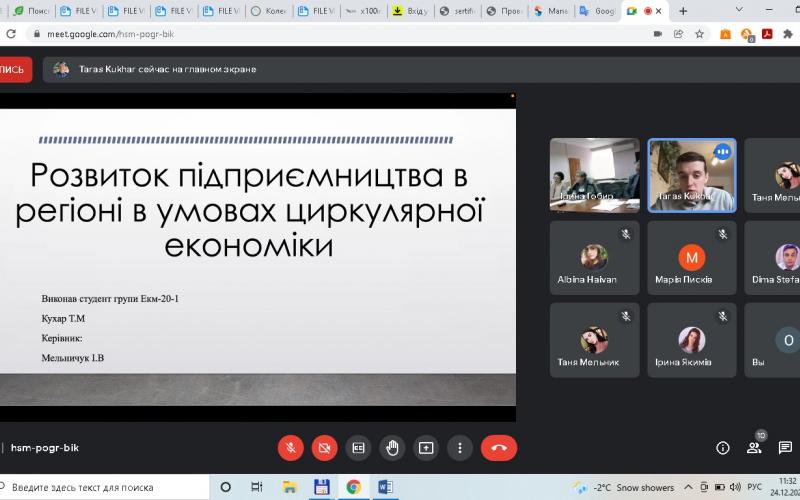Screen dimensions: 800x500
Task: Close the active Google Meet tab
Action: [659, 11]
